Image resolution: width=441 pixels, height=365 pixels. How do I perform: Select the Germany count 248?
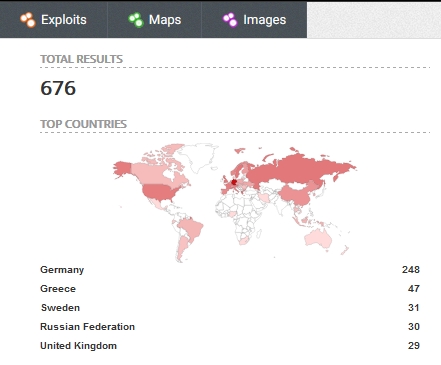(411, 270)
